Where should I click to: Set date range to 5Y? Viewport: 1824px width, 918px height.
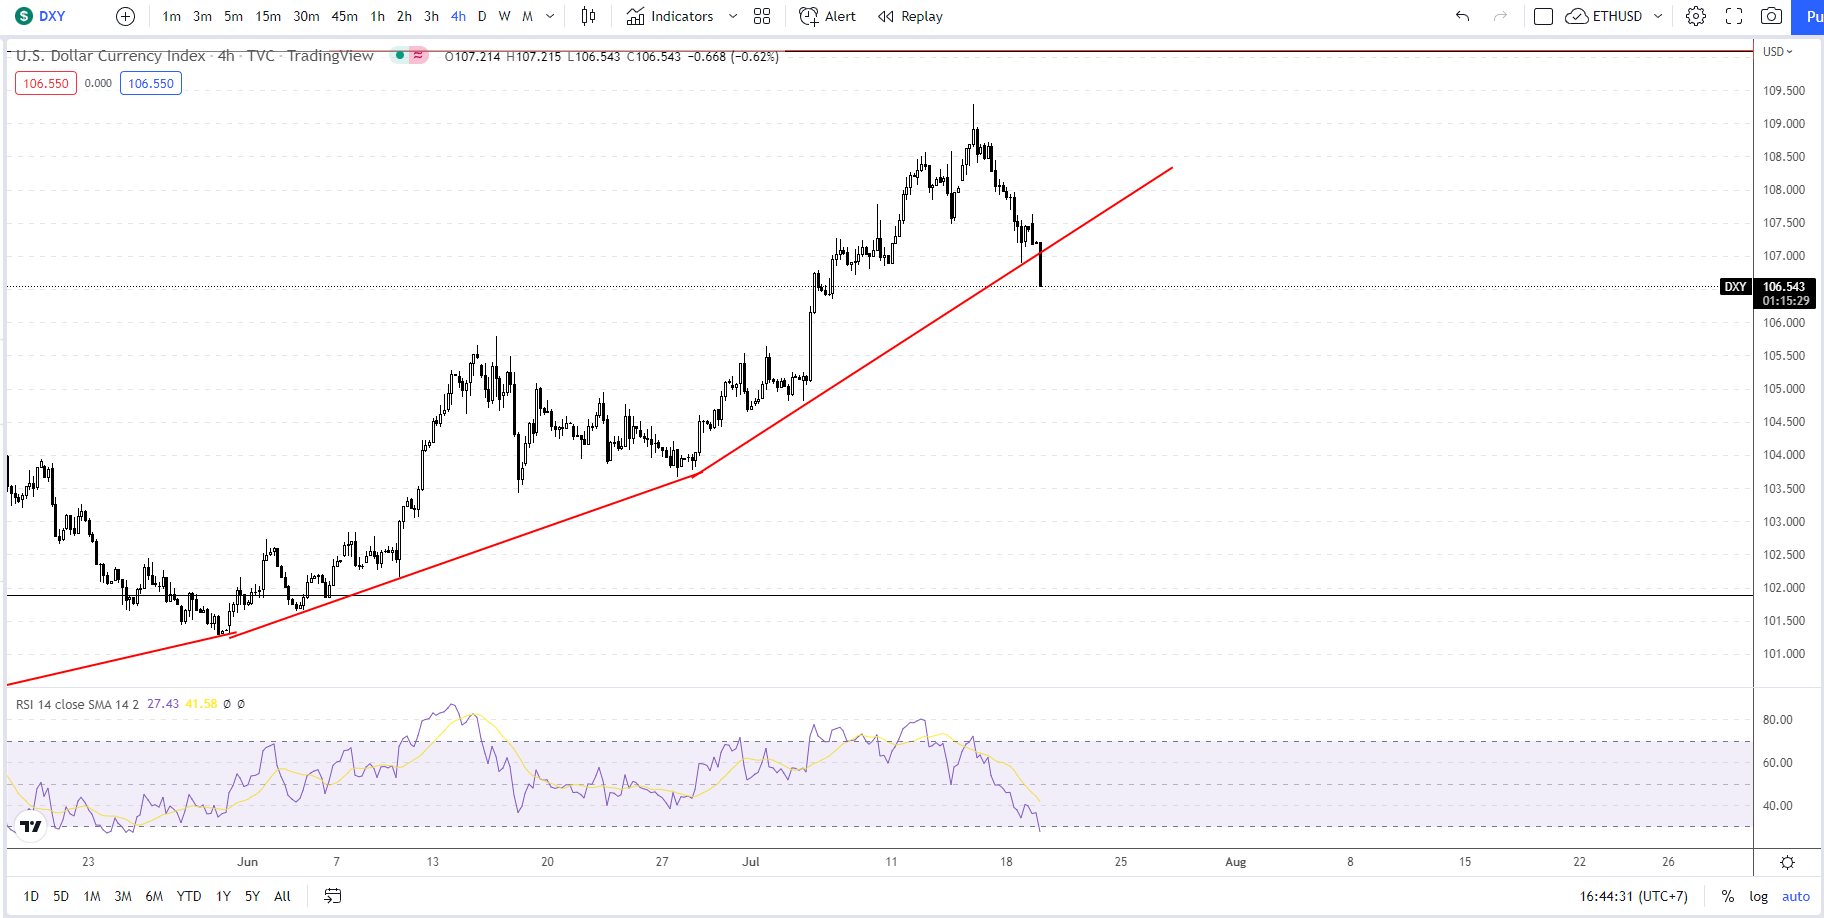[x=252, y=896]
